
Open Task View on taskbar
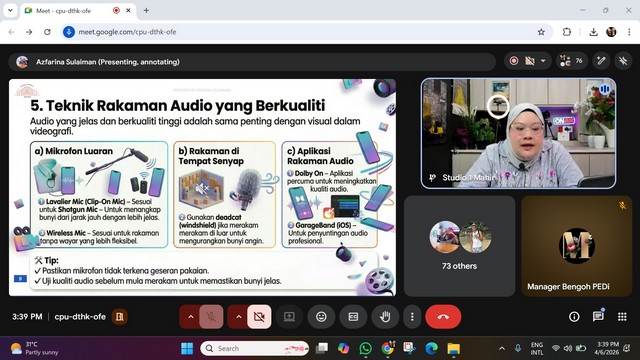point(322,349)
